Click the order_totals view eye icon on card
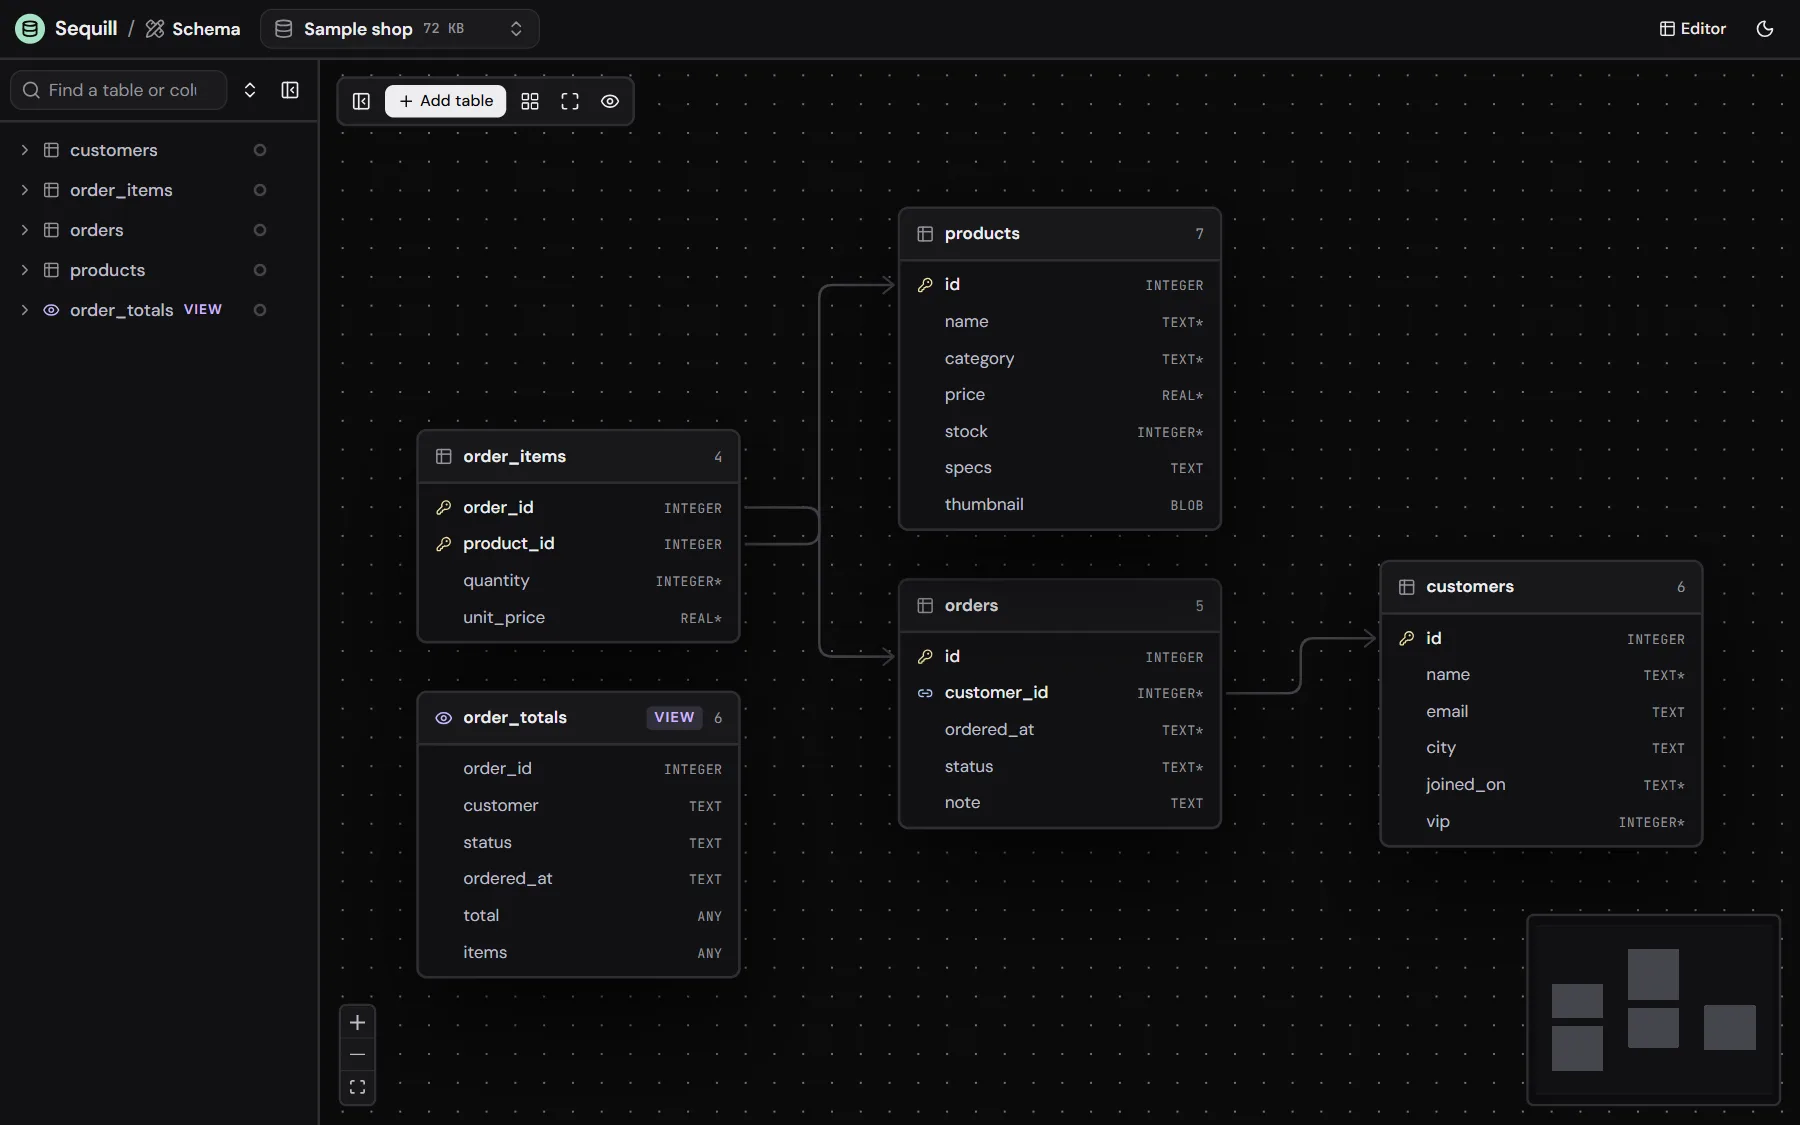 (444, 718)
